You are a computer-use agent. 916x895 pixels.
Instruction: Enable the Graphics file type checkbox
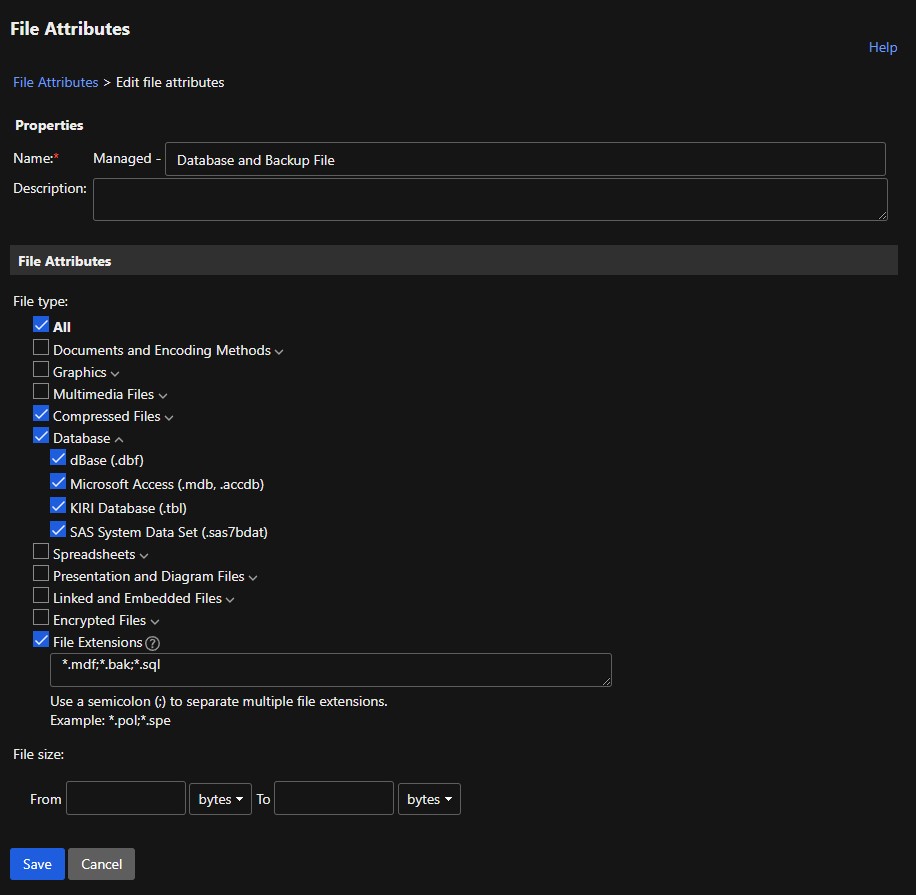[x=41, y=370]
